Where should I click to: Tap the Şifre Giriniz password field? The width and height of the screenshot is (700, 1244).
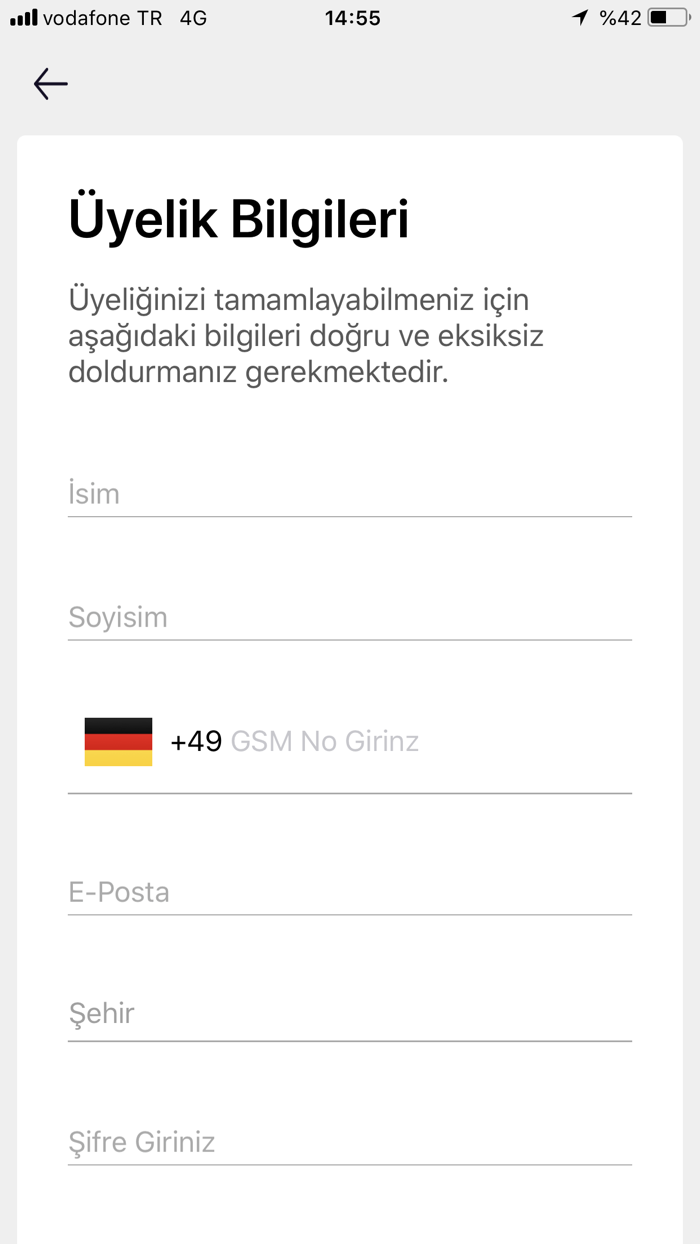[x=350, y=1142]
